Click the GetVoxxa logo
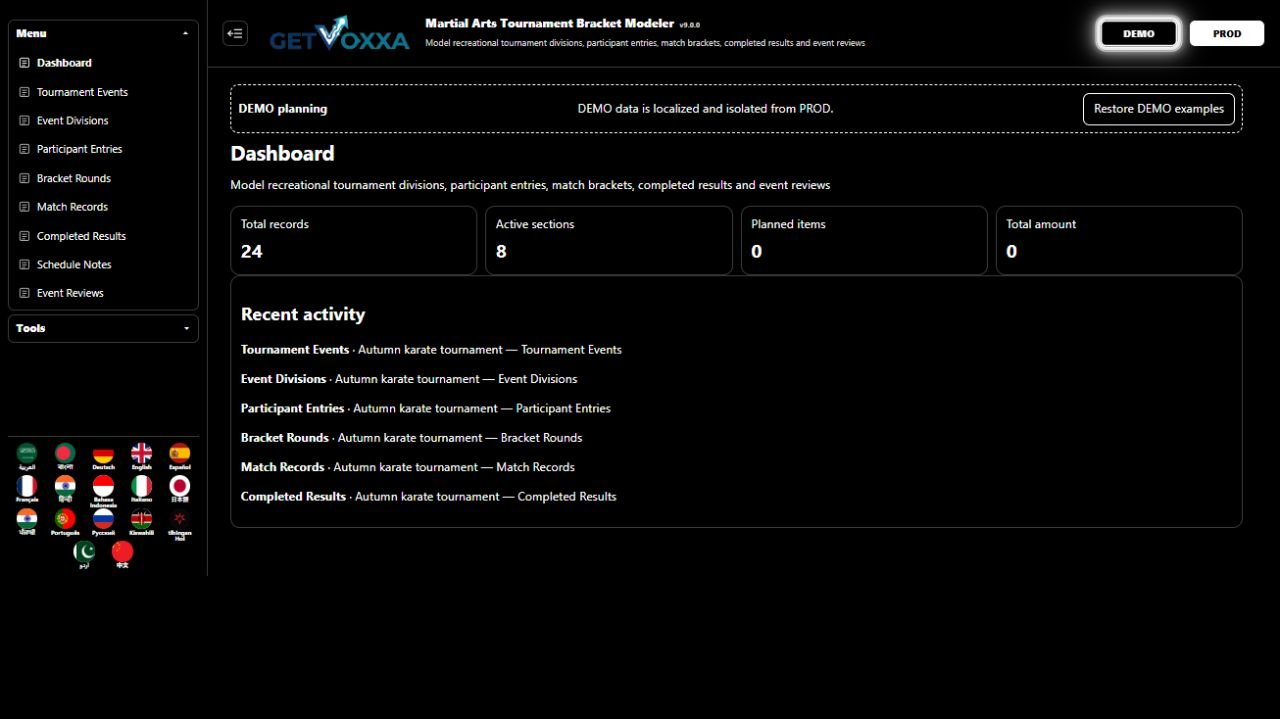 tap(339, 34)
